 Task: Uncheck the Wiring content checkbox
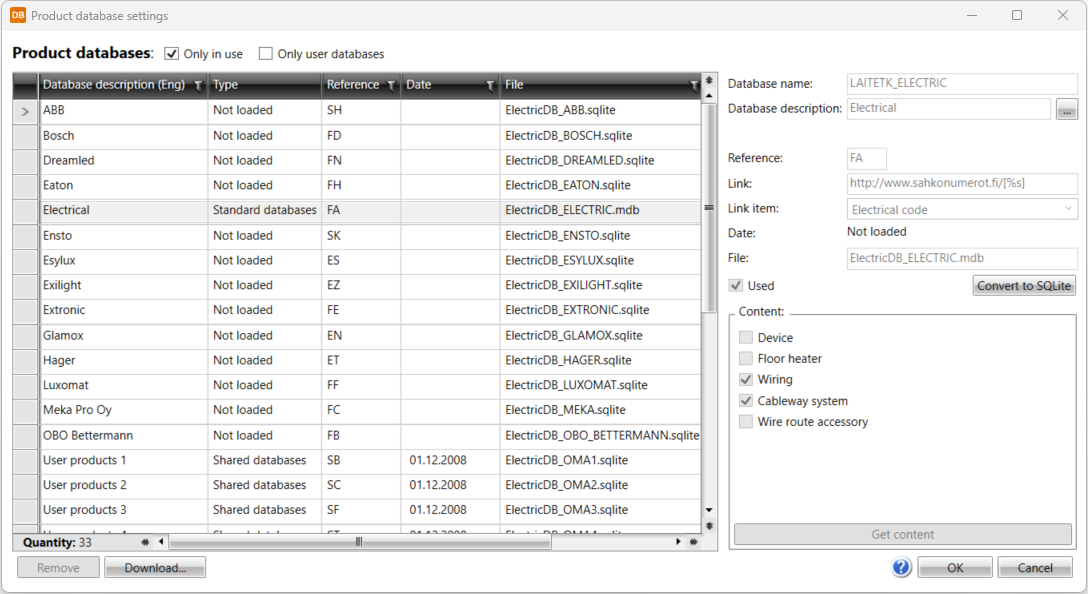click(746, 380)
